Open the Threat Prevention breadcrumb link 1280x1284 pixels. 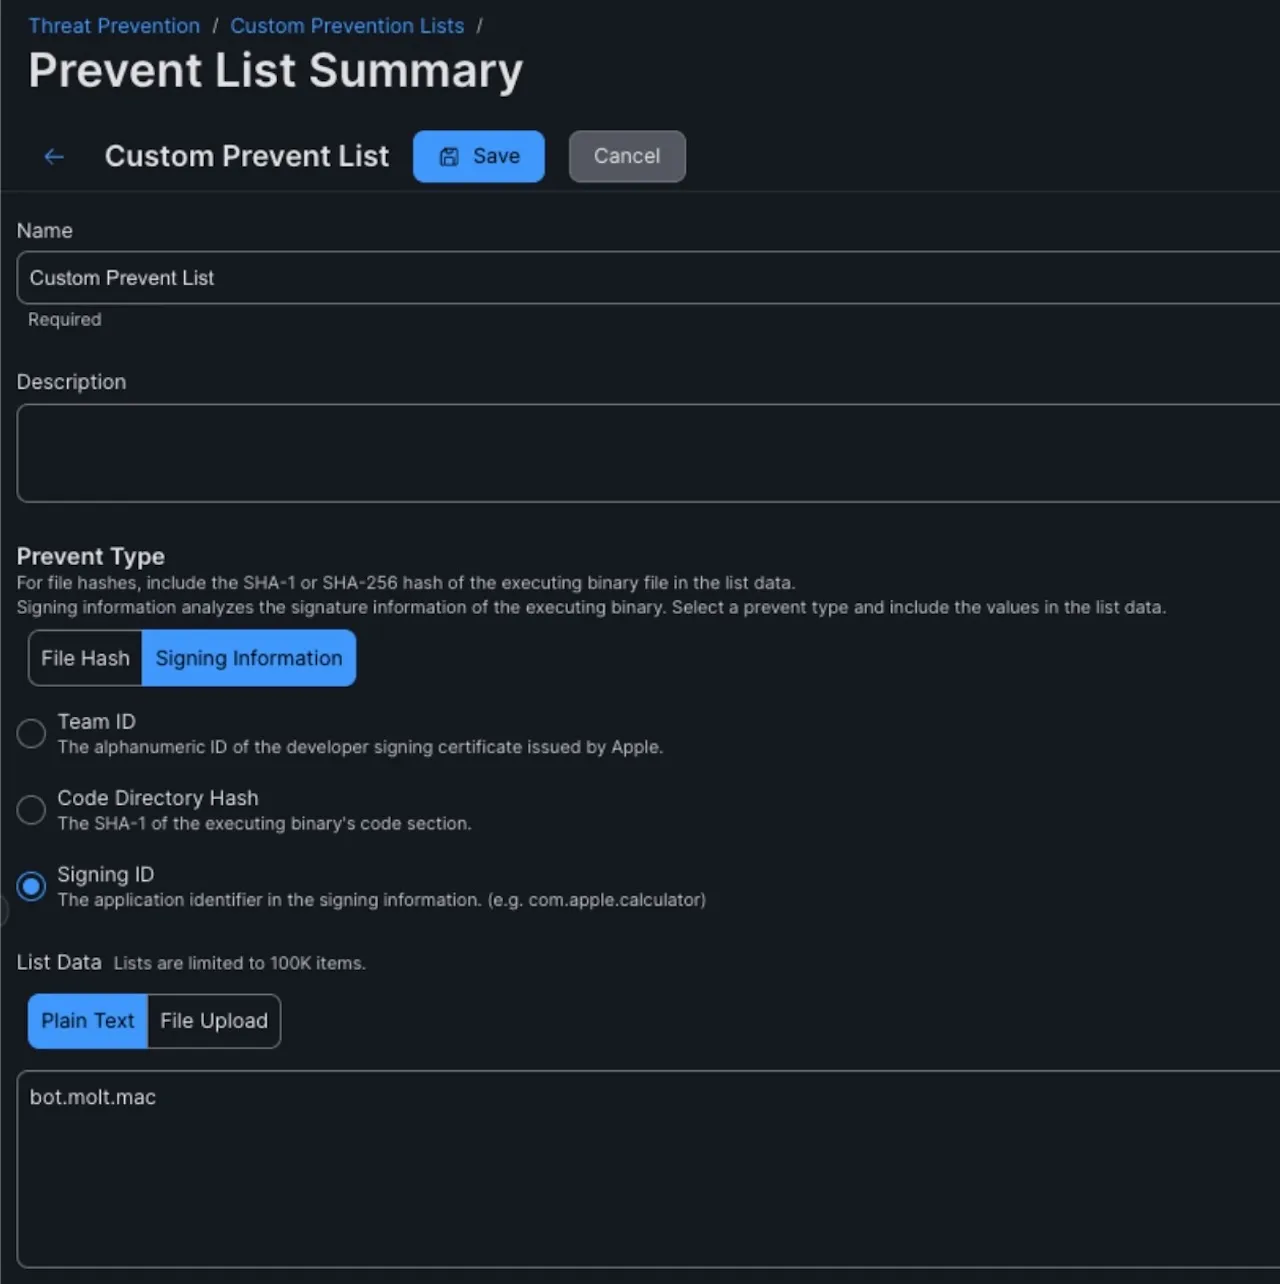tap(114, 26)
